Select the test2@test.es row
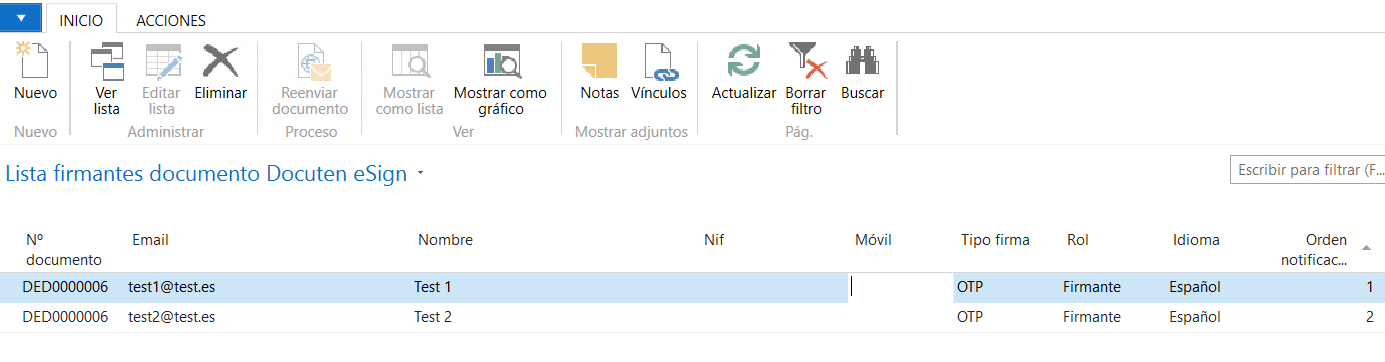 [692, 317]
